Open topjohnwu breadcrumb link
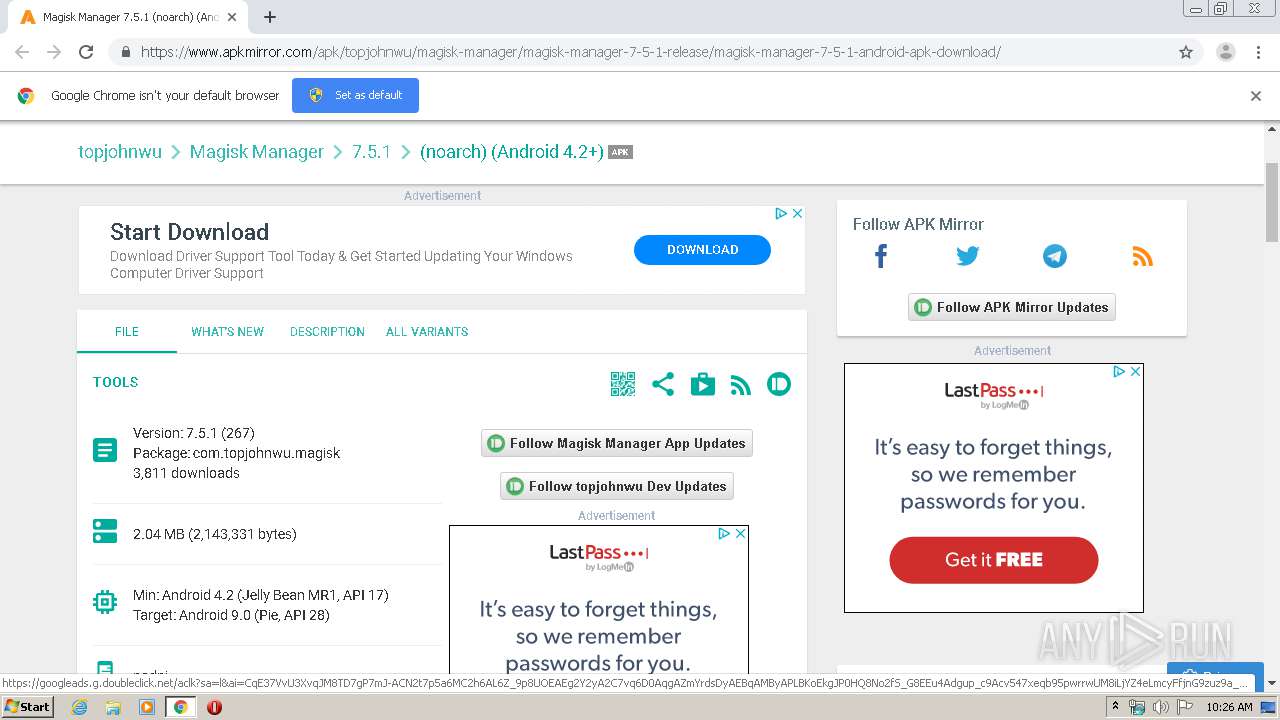The image size is (1280, 720). pos(120,152)
